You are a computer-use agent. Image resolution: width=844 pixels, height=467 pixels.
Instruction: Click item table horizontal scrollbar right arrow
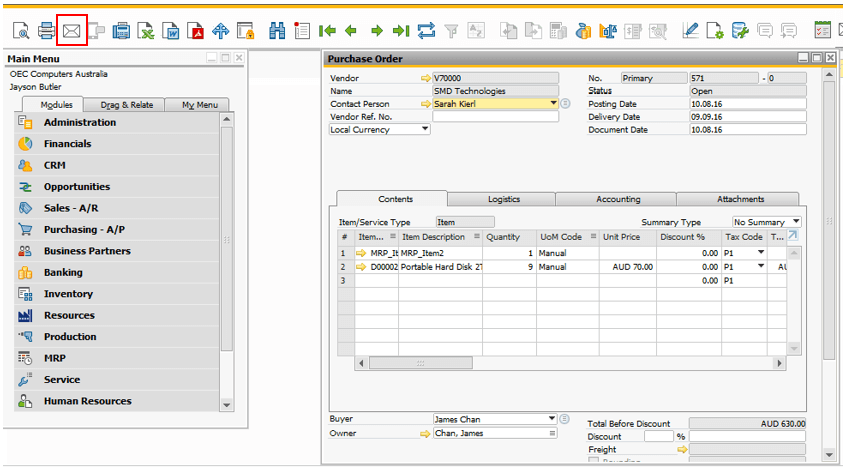pos(779,363)
